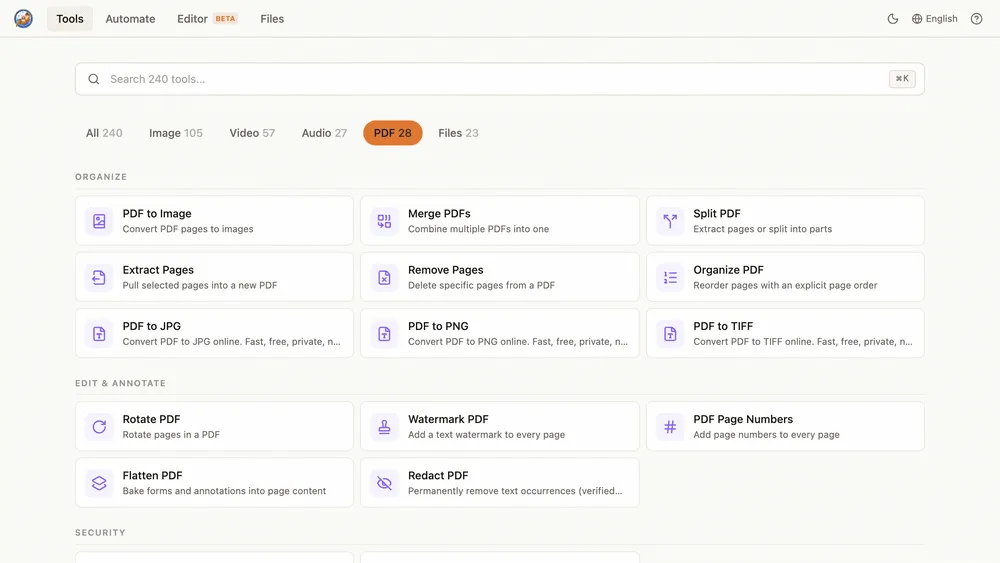Open the Remove Pages title link
Viewport: 1000px width, 563px height.
[x=446, y=270]
